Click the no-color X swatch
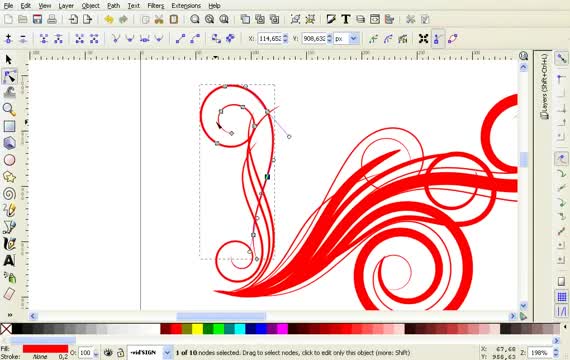The width and height of the screenshot is (570, 360). pyautogui.click(x=6, y=329)
